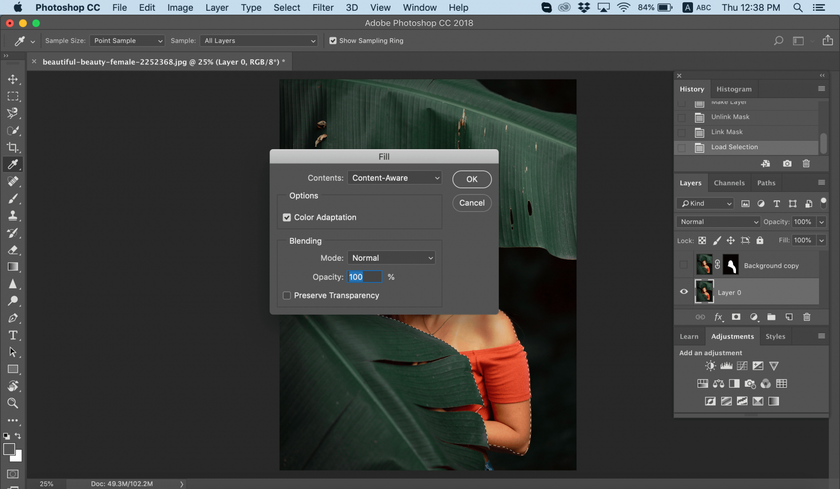Screen dimensions: 840x489
Task: Select the Gradient tool
Action: (x=13, y=267)
